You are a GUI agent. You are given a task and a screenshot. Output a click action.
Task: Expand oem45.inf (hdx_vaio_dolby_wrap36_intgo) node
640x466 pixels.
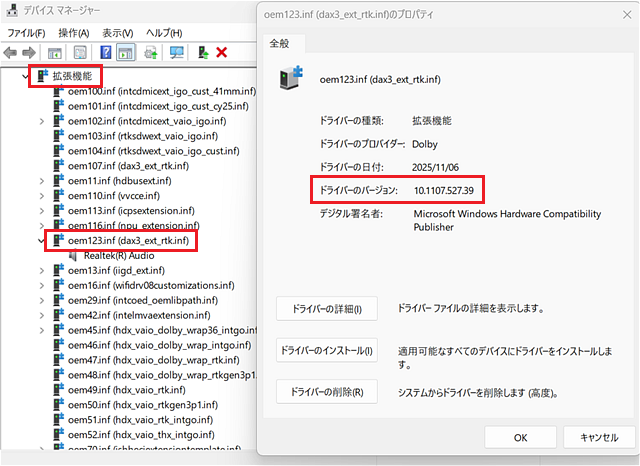pyautogui.click(x=42, y=331)
